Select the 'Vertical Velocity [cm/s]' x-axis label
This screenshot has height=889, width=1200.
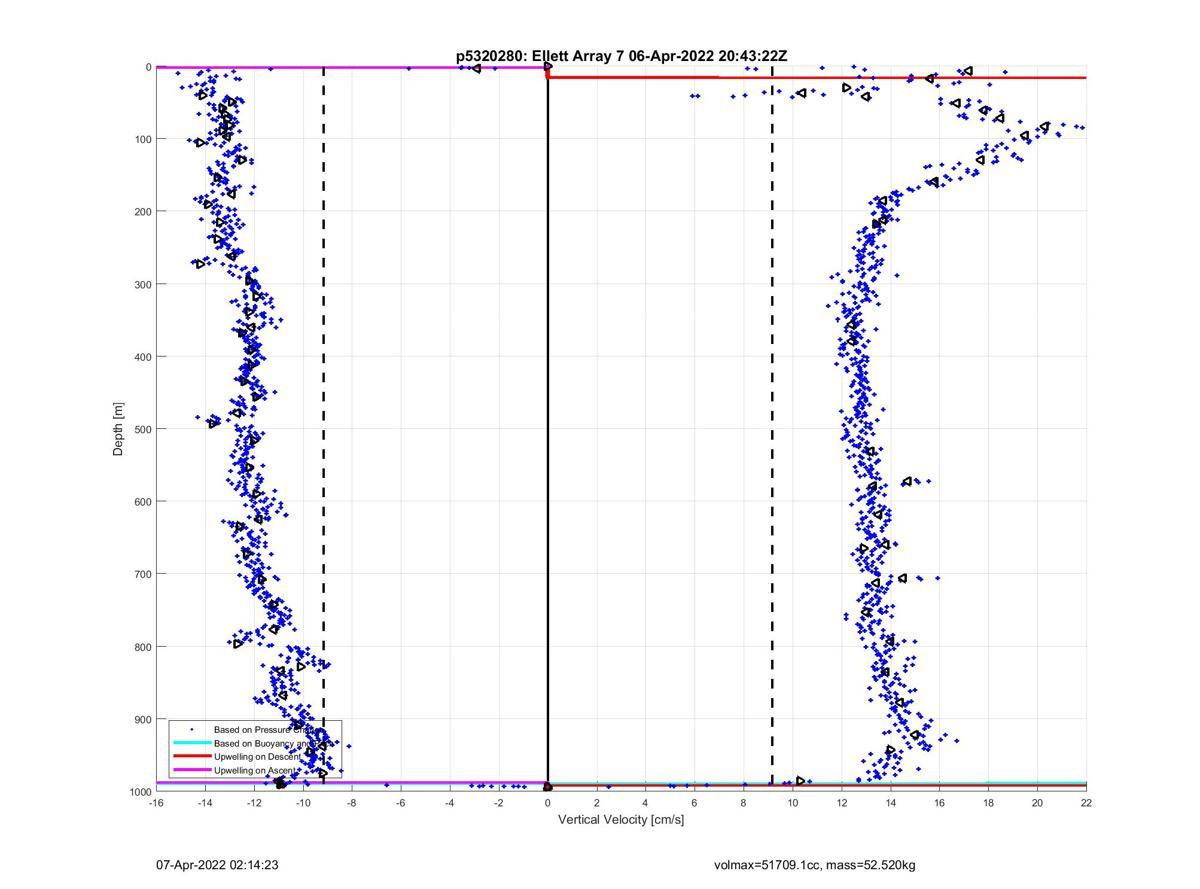621,820
